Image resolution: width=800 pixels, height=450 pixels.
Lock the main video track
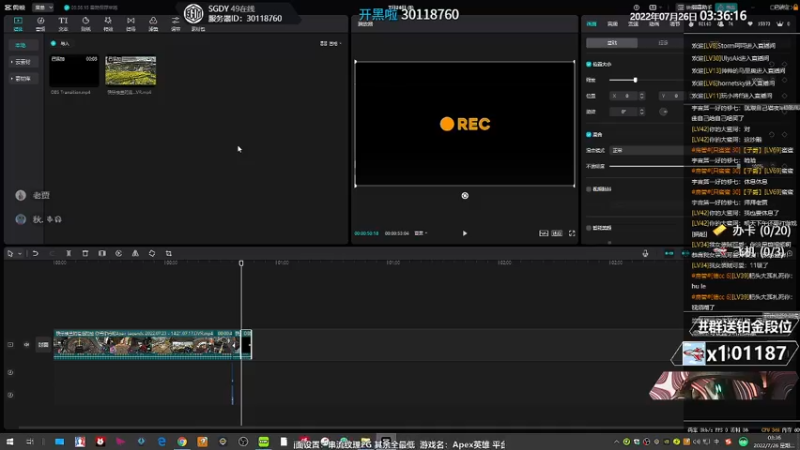click(10, 345)
